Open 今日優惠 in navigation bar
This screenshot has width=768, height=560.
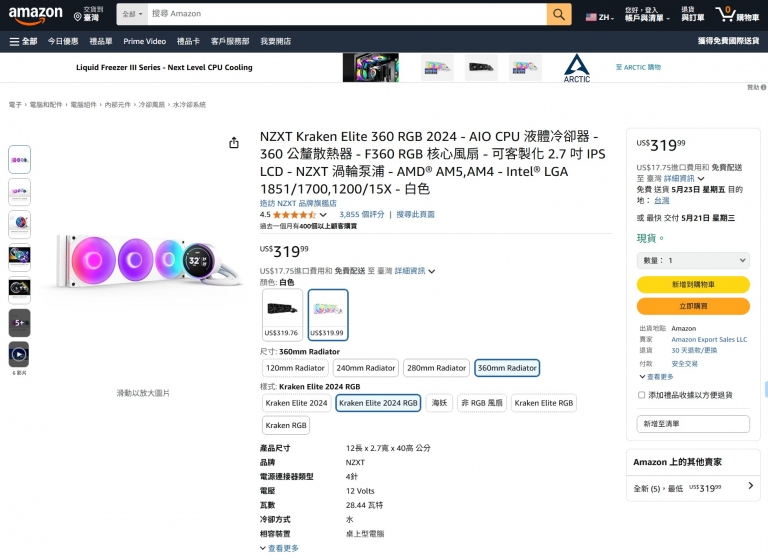(x=63, y=41)
